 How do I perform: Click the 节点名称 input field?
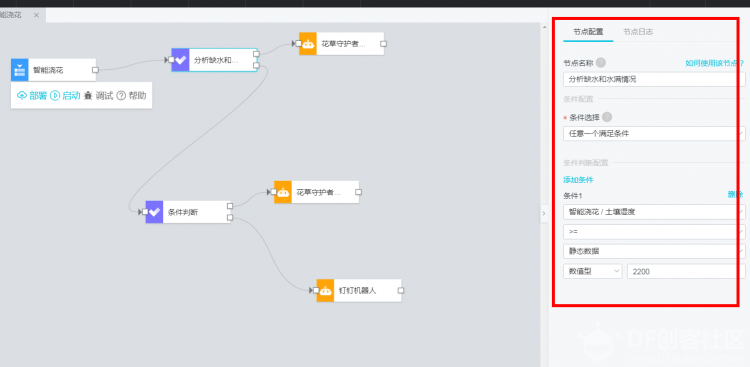click(654, 79)
